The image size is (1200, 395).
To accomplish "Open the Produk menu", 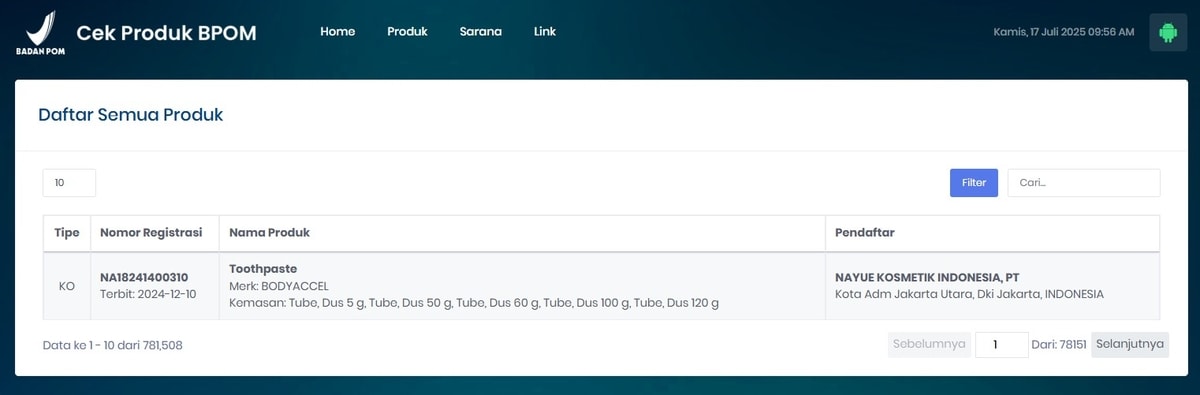I will (407, 31).
